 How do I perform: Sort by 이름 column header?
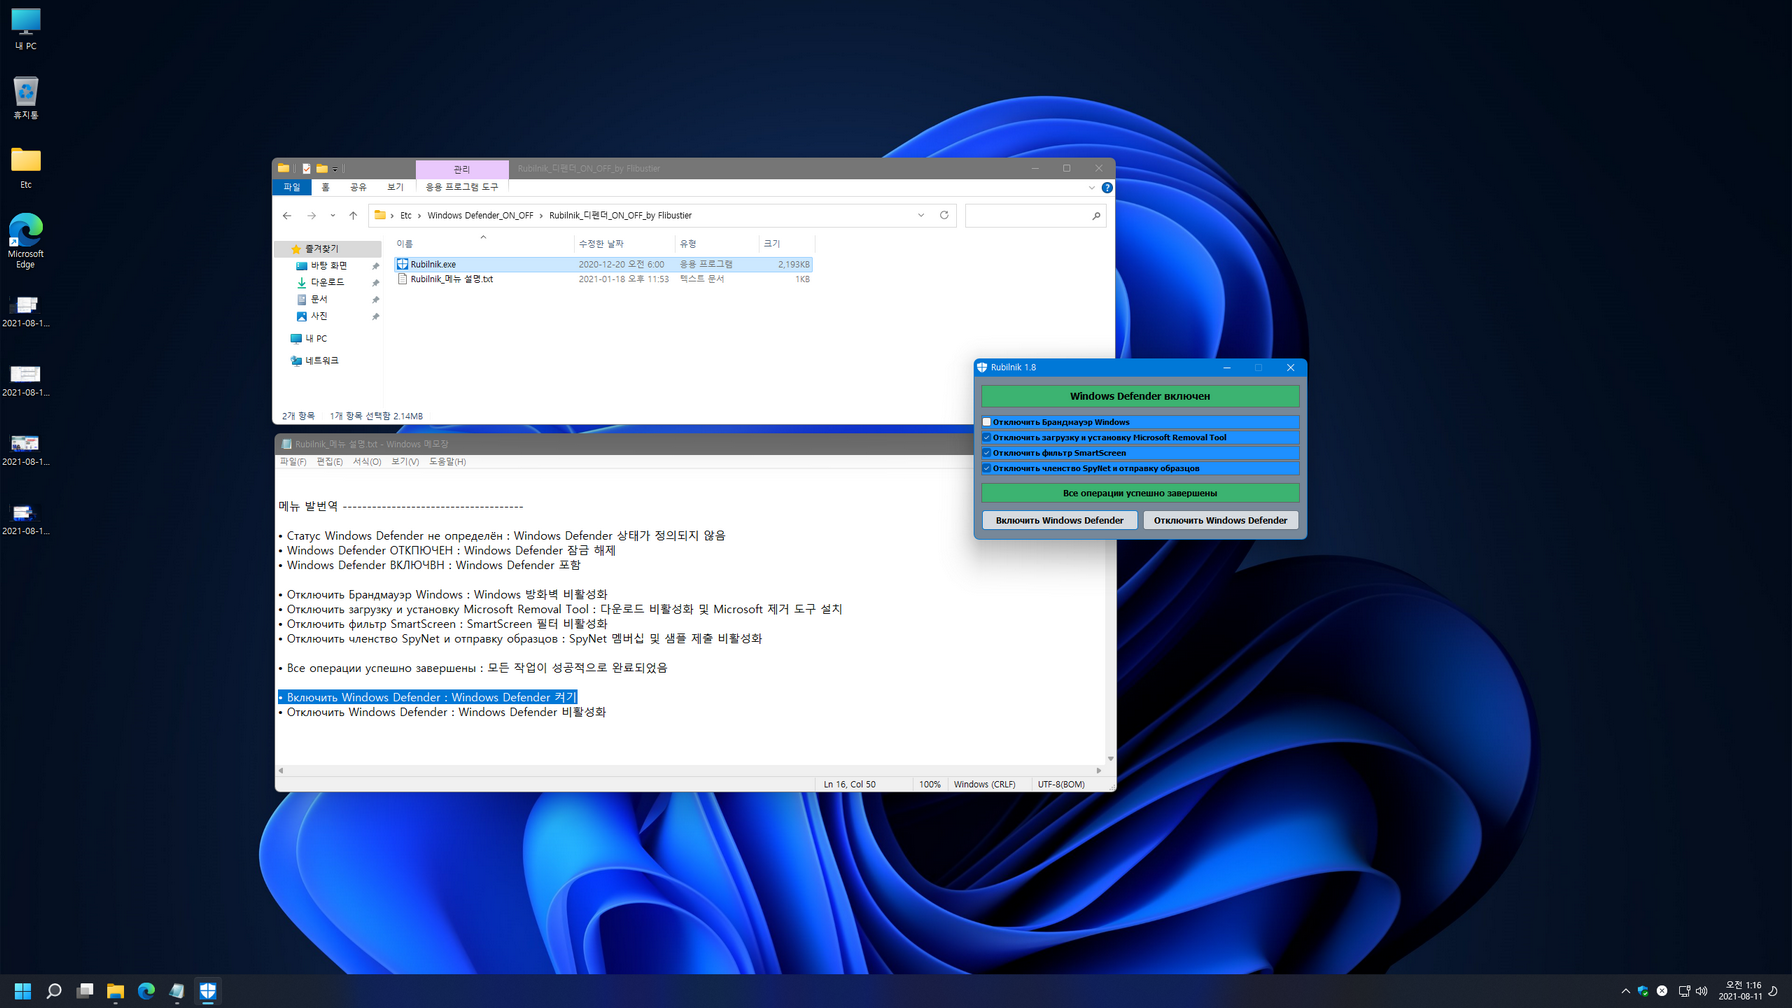pyautogui.click(x=483, y=243)
